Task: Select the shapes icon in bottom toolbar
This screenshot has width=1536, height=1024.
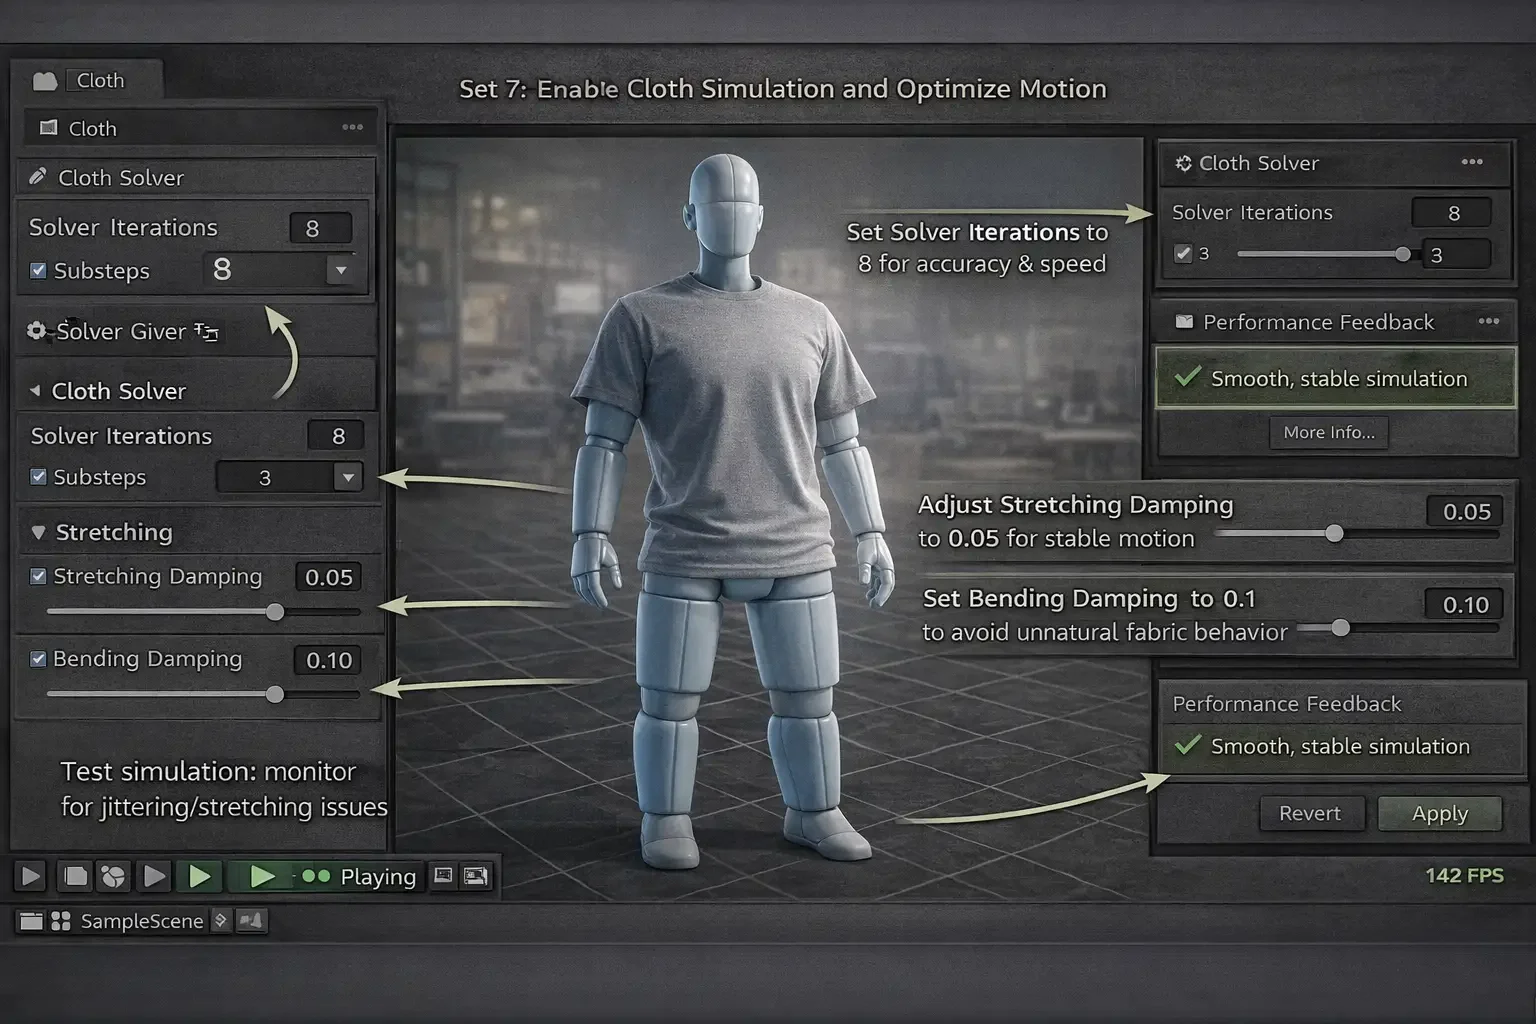Action: (x=112, y=877)
